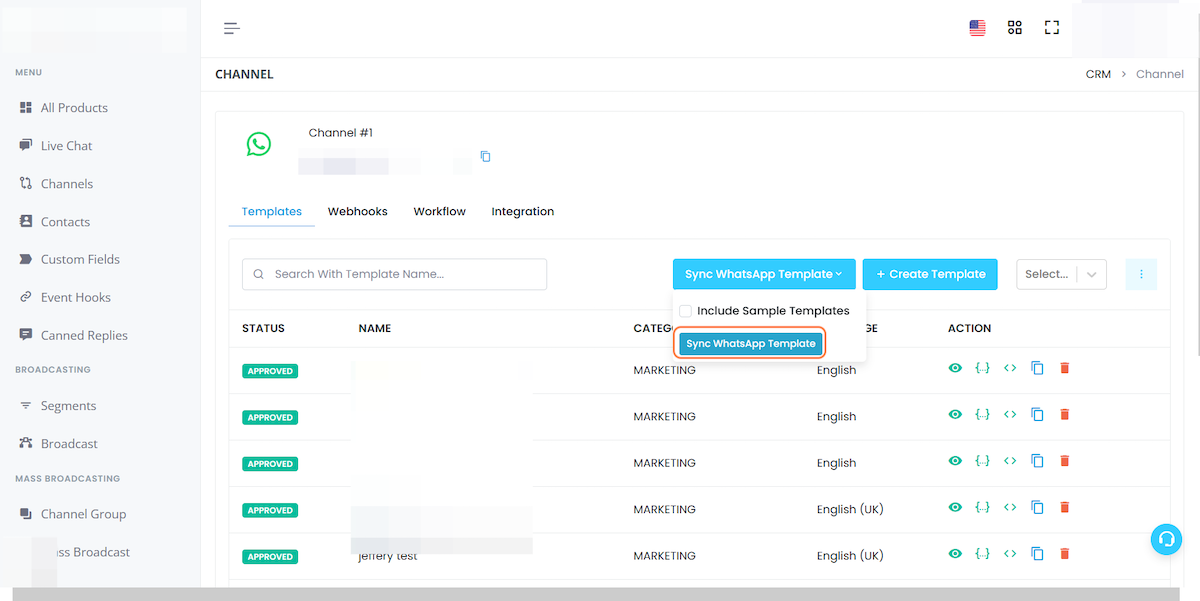Open Custom Fields in the sidebar
The image size is (1200, 601).
(80, 259)
